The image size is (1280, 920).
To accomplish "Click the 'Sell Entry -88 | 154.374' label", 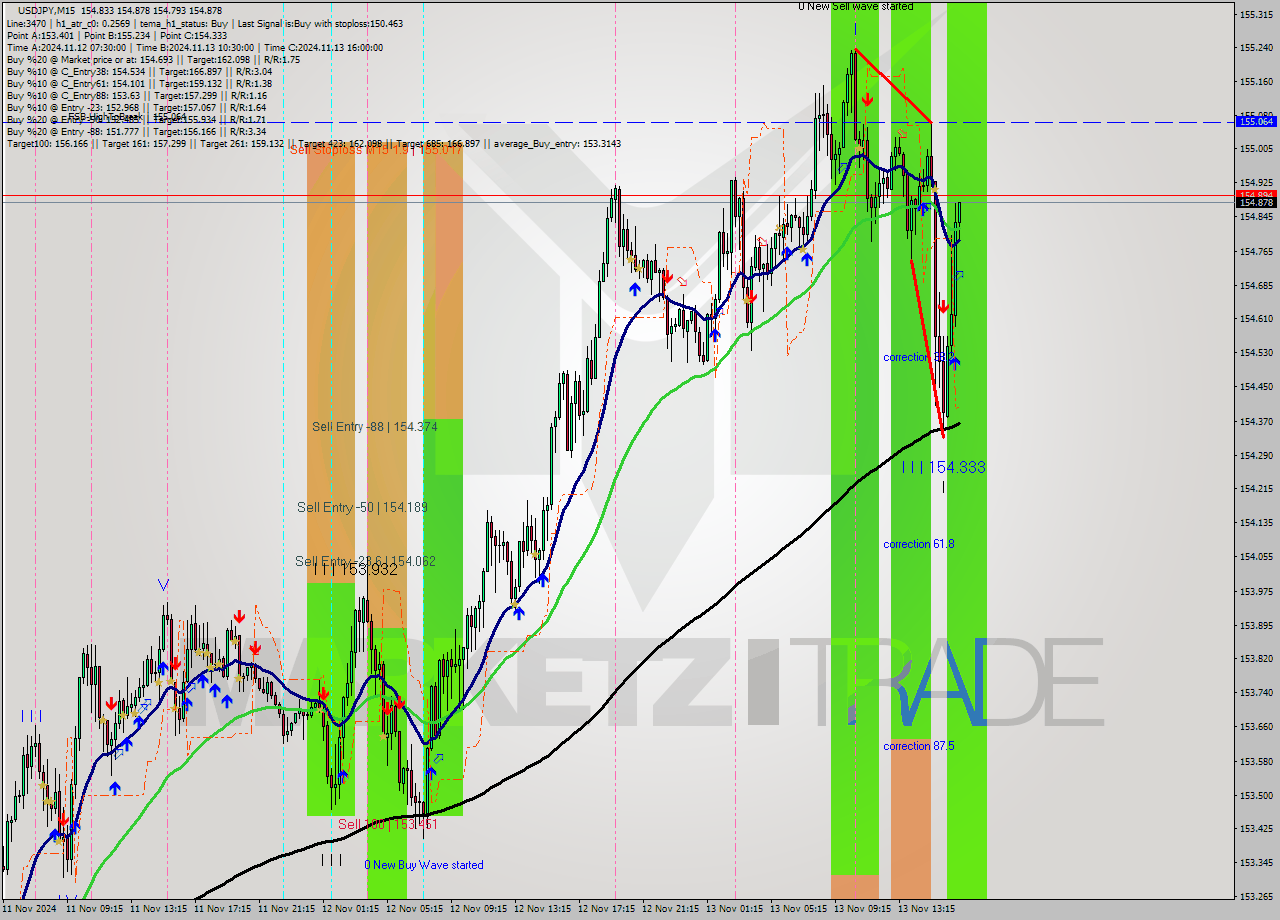I will 374,426.
